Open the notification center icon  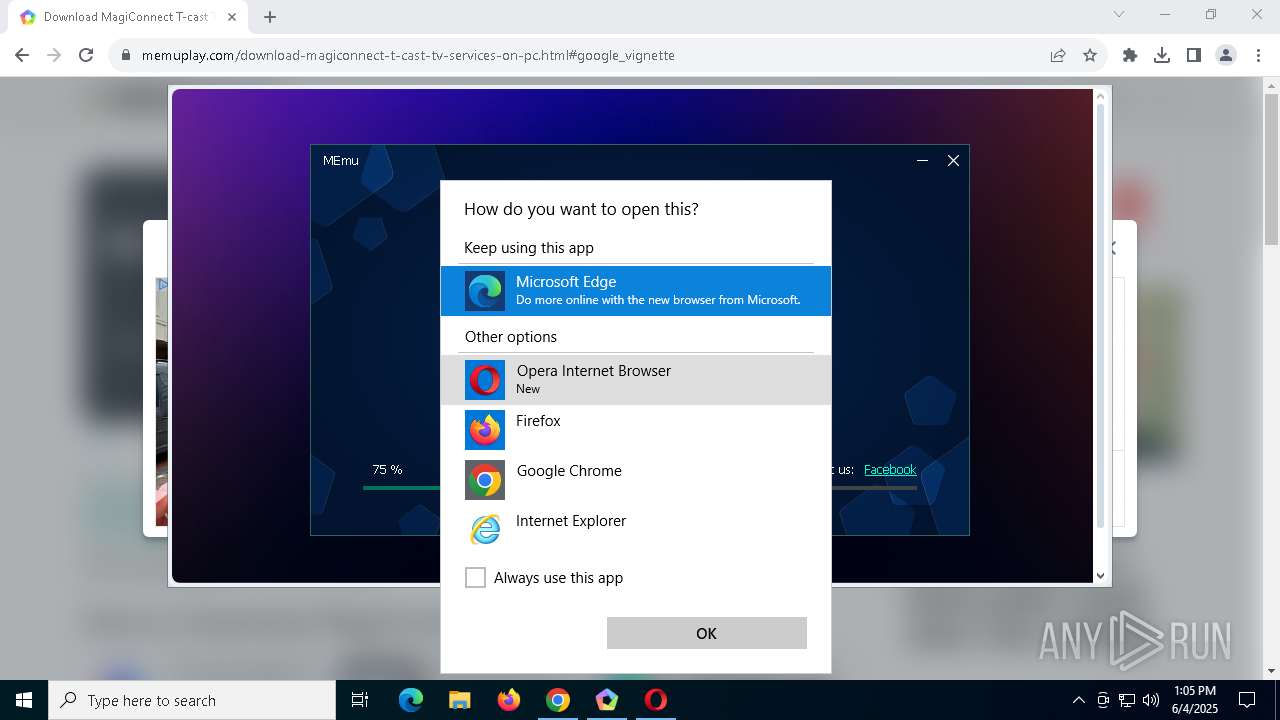1247,700
